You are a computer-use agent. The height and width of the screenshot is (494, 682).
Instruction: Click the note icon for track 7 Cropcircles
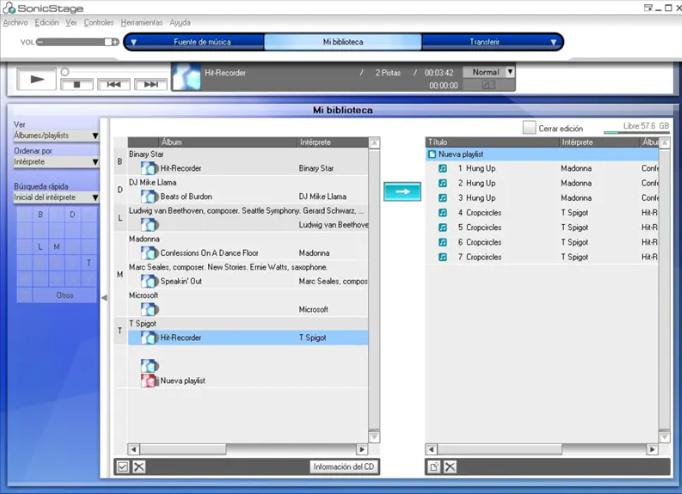point(443,257)
